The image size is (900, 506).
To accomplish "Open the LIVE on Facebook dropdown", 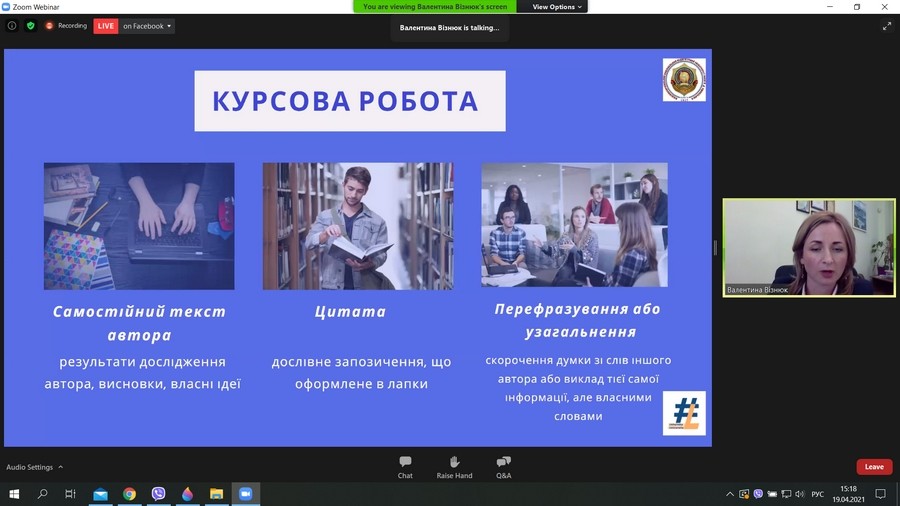I will click(x=134, y=26).
